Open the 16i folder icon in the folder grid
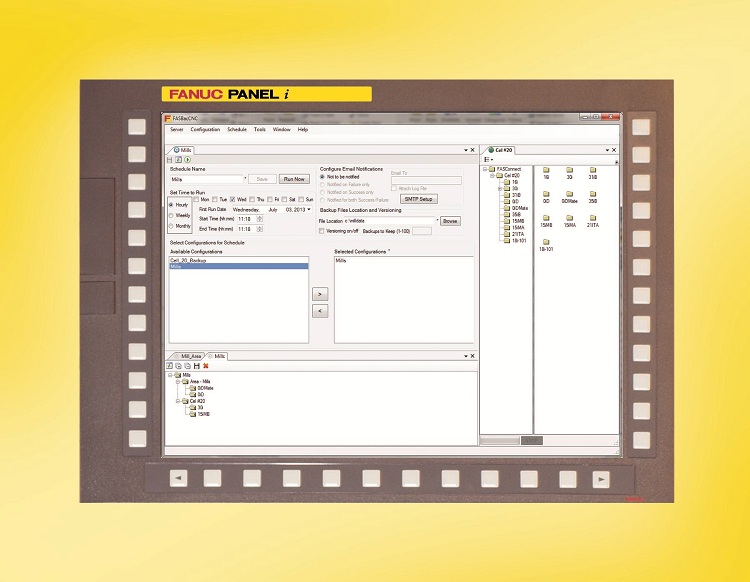 (x=546, y=170)
